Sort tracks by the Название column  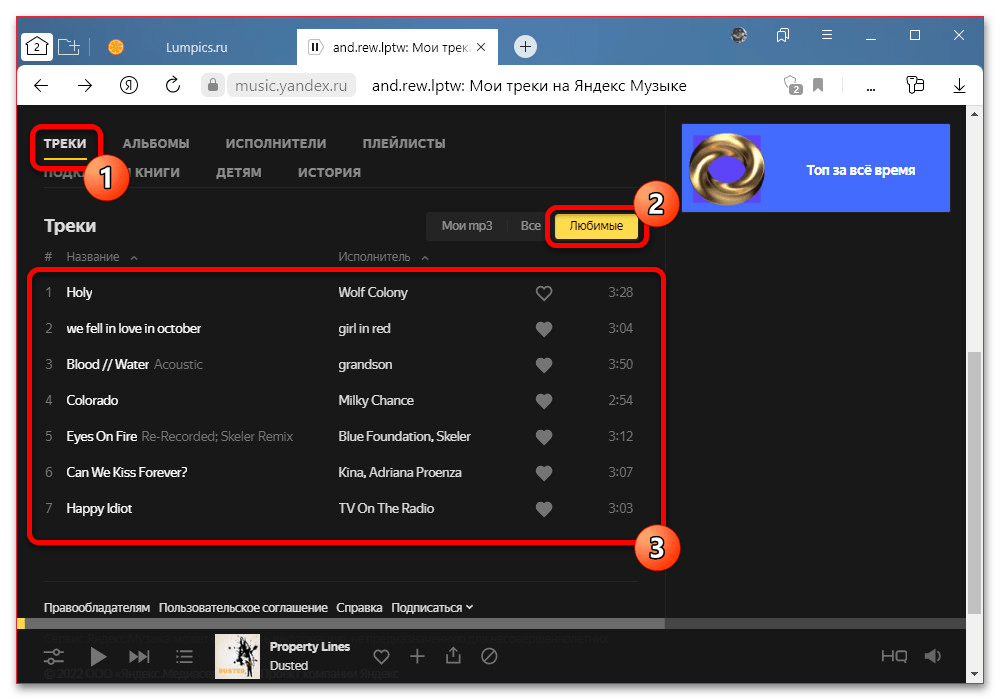(93, 257)
